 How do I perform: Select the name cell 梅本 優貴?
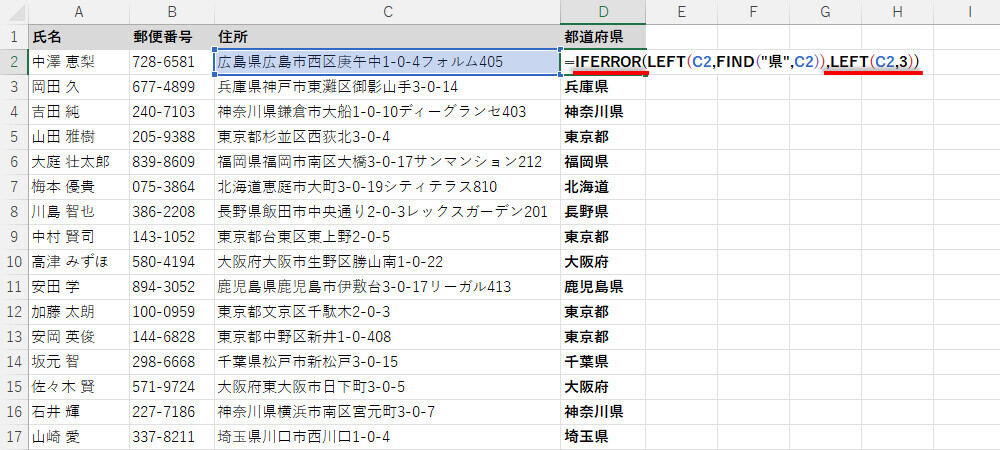point(79,187)
